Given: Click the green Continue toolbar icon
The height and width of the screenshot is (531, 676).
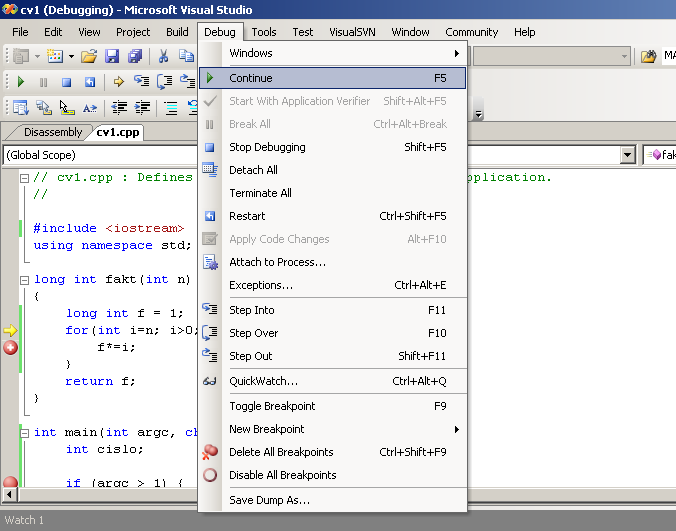Looking at the screenshot, I should (x=20, y=81).
